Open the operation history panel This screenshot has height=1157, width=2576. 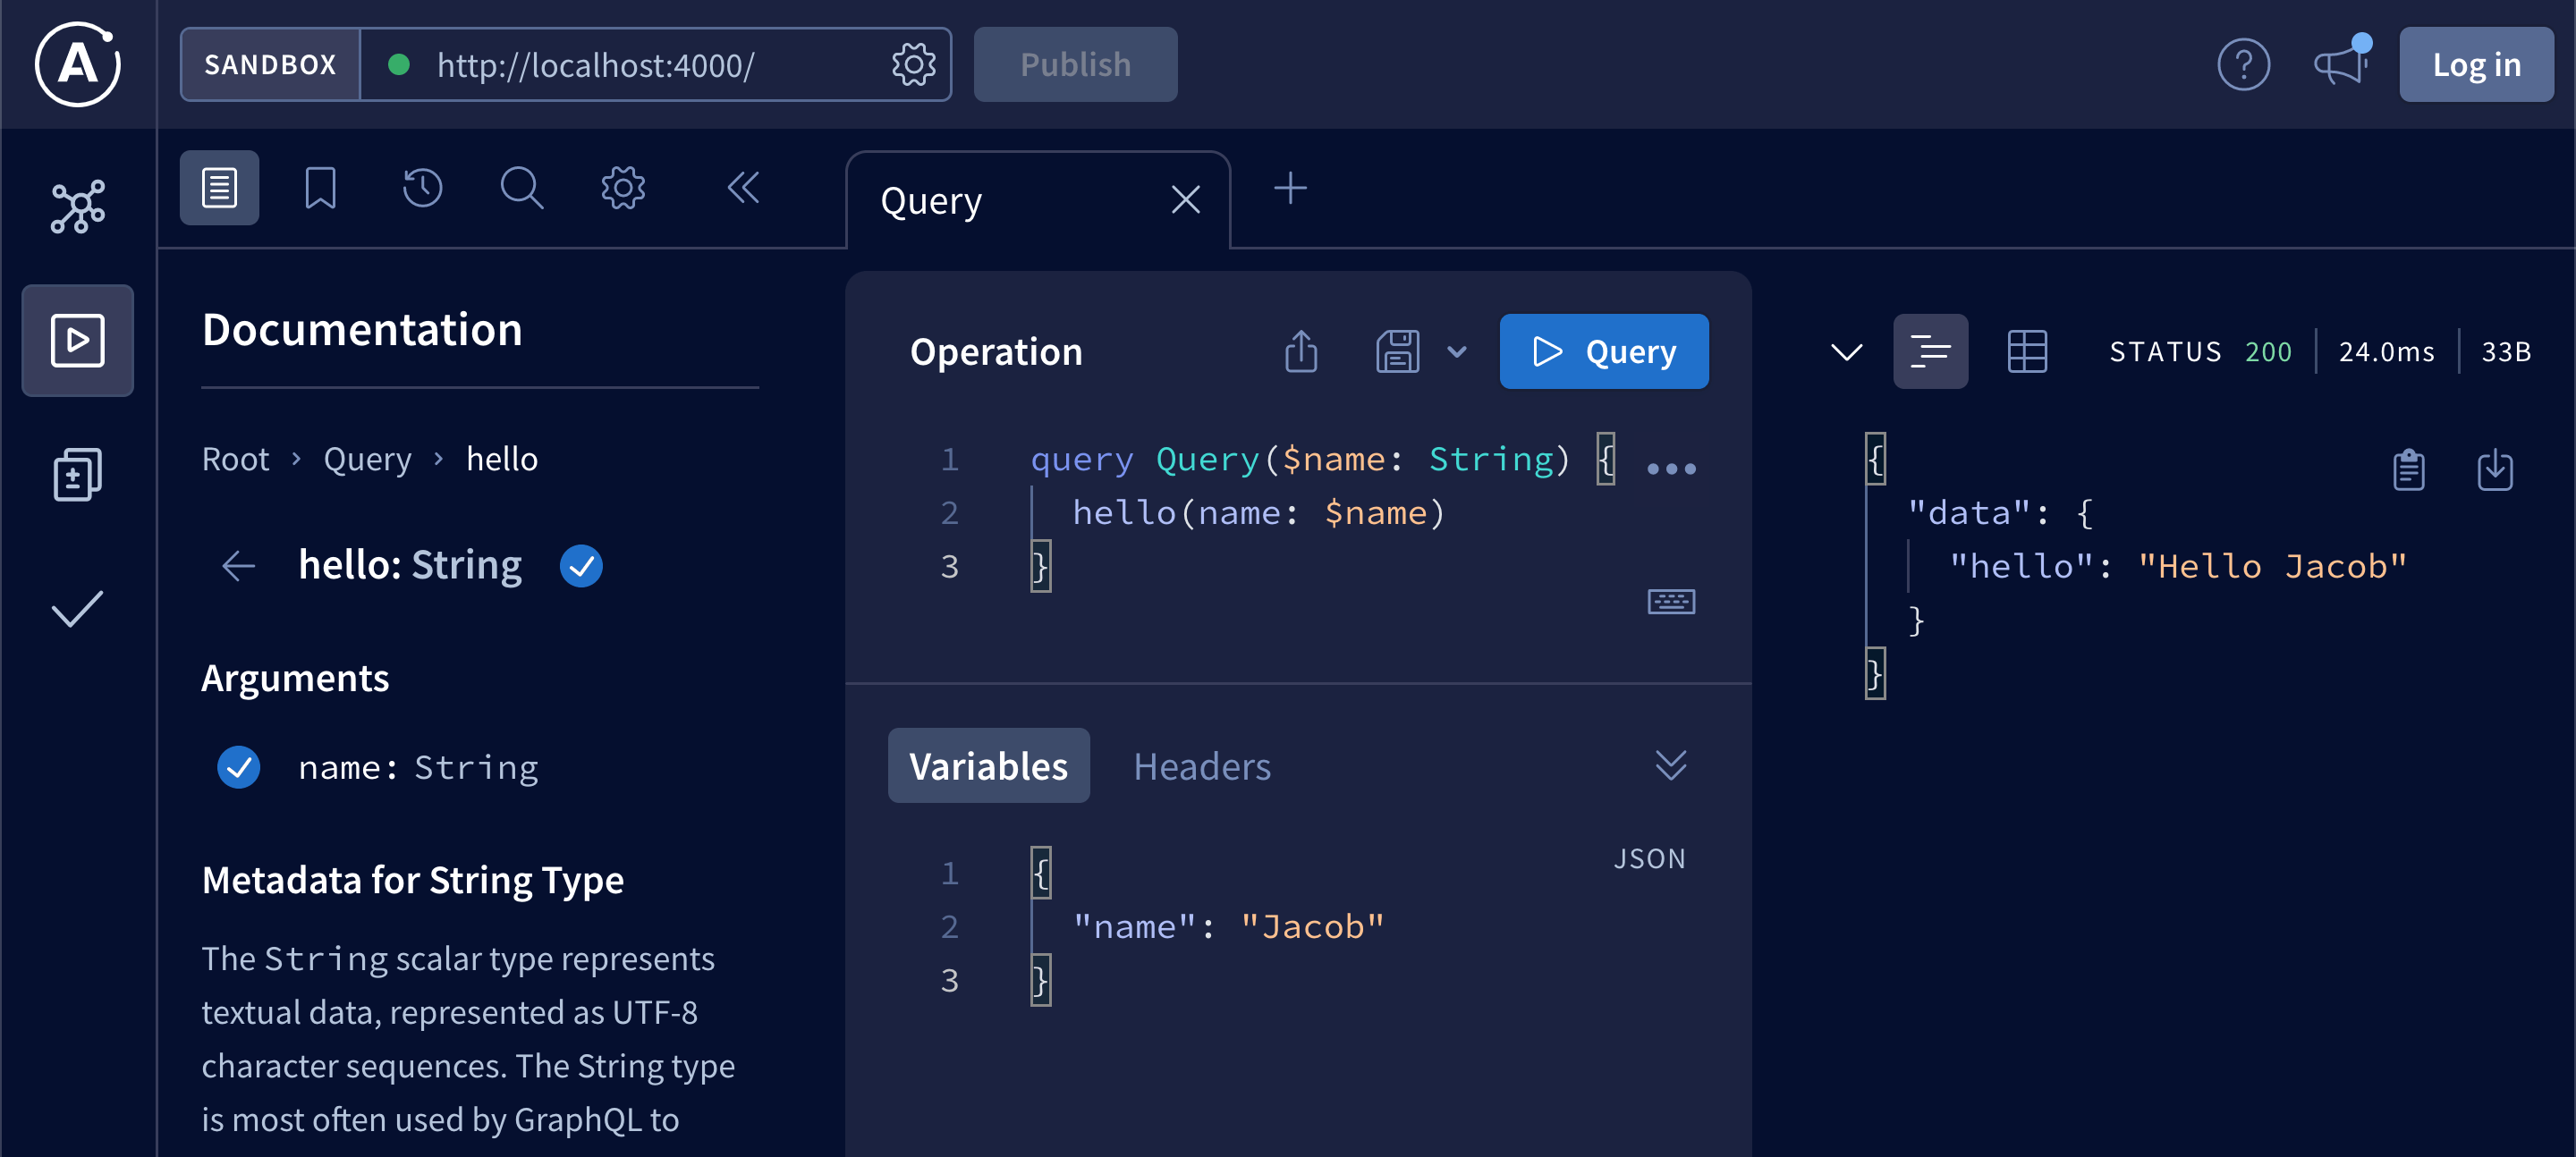tap(421, 187)
